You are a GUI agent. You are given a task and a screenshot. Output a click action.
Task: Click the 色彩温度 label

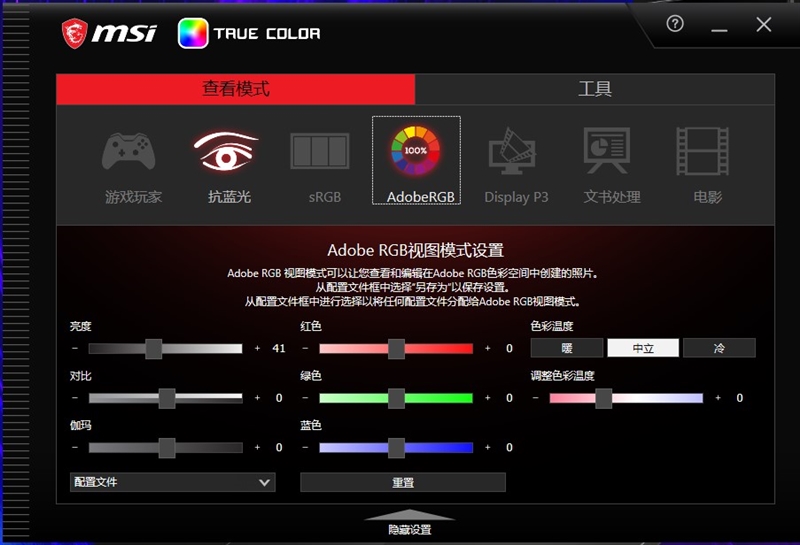[x=552, y=326]
